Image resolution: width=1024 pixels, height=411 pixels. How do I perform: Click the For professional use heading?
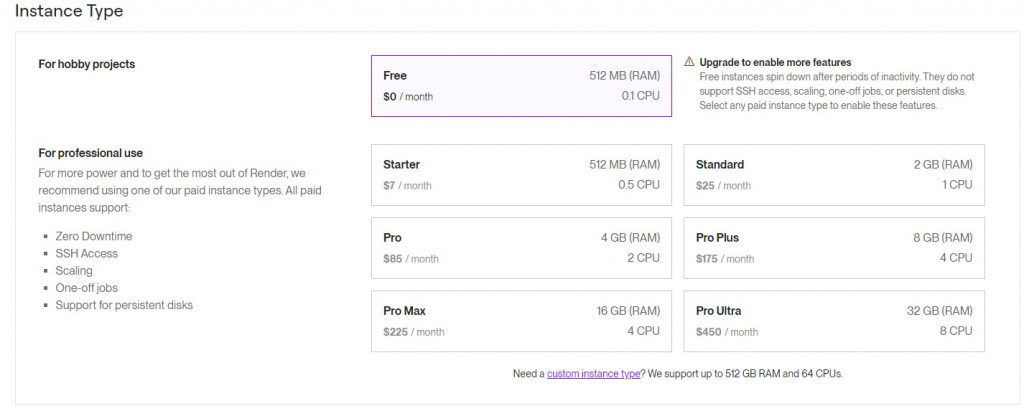(x=91, y=153)
